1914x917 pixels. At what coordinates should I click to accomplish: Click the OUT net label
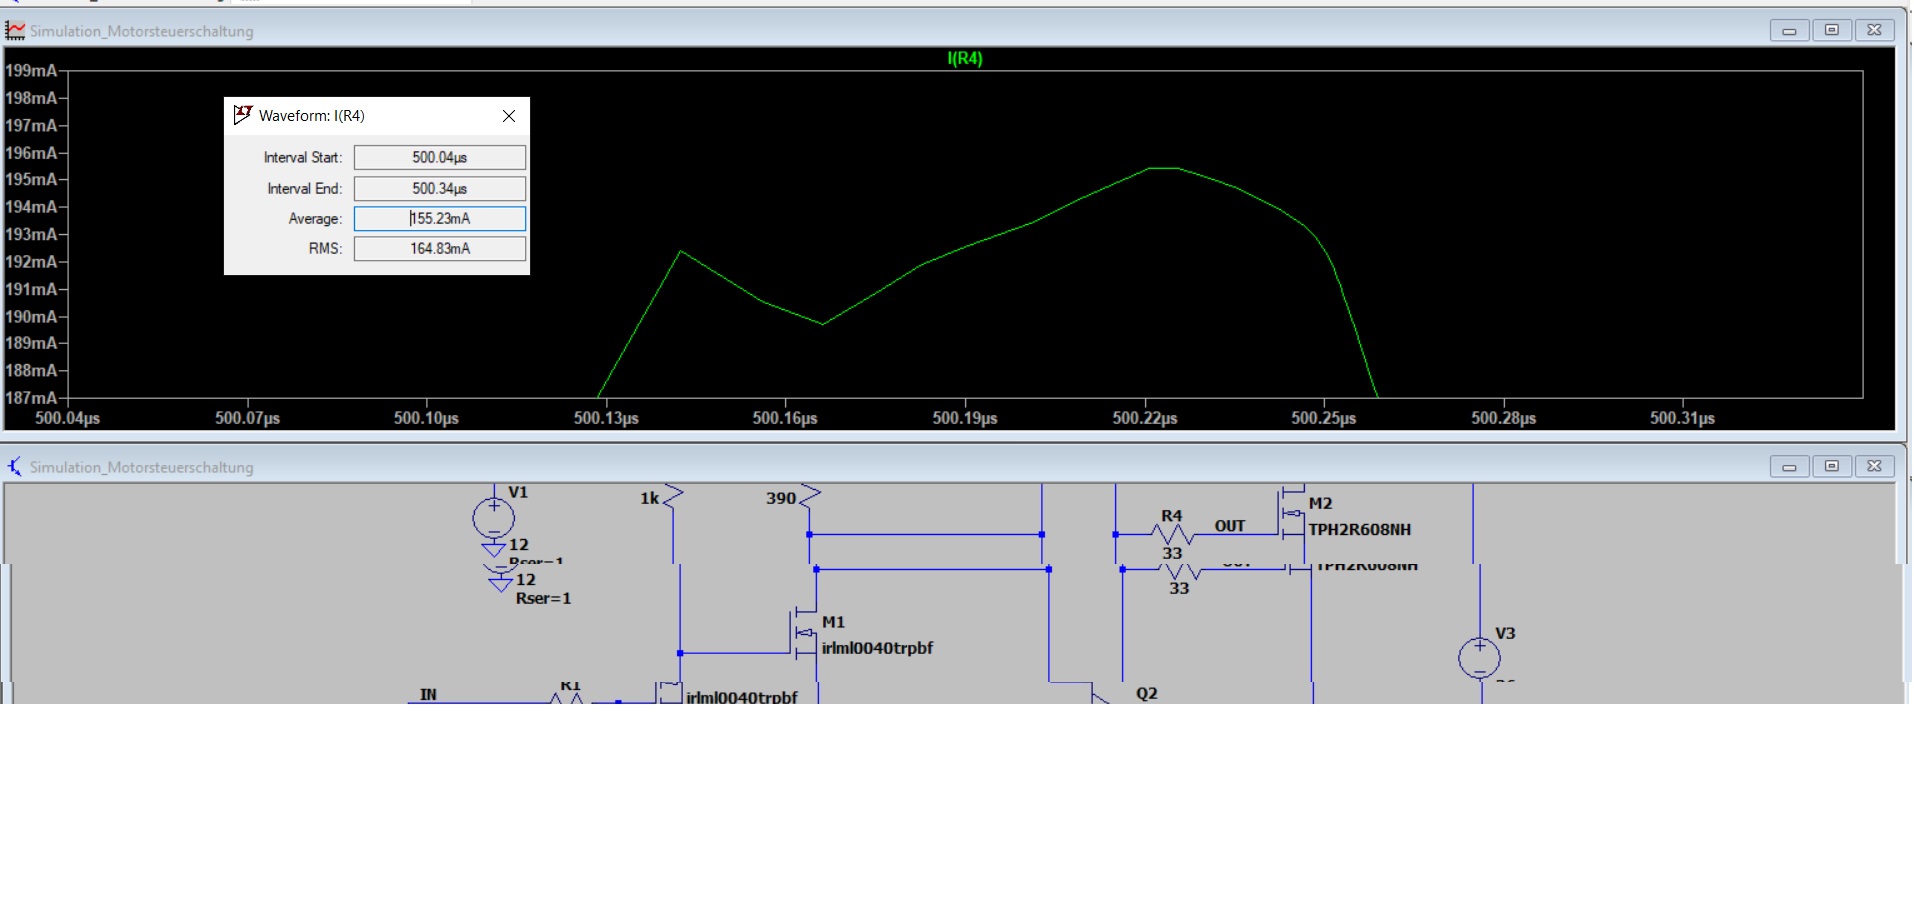pyautogui.click(x=1230, y=526)
